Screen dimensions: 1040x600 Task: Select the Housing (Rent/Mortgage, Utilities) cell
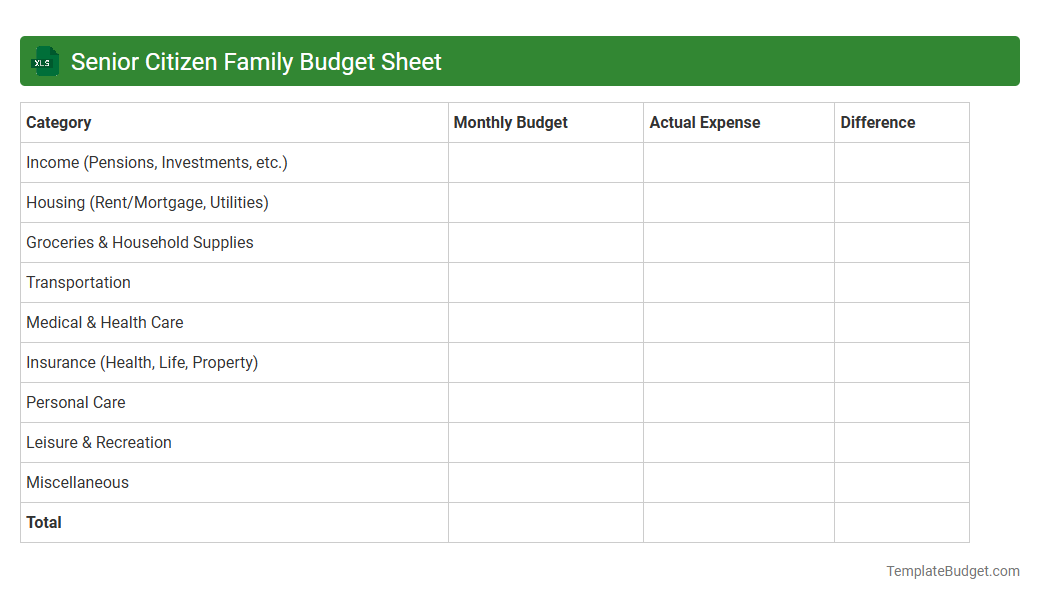[x=147, y=202]
